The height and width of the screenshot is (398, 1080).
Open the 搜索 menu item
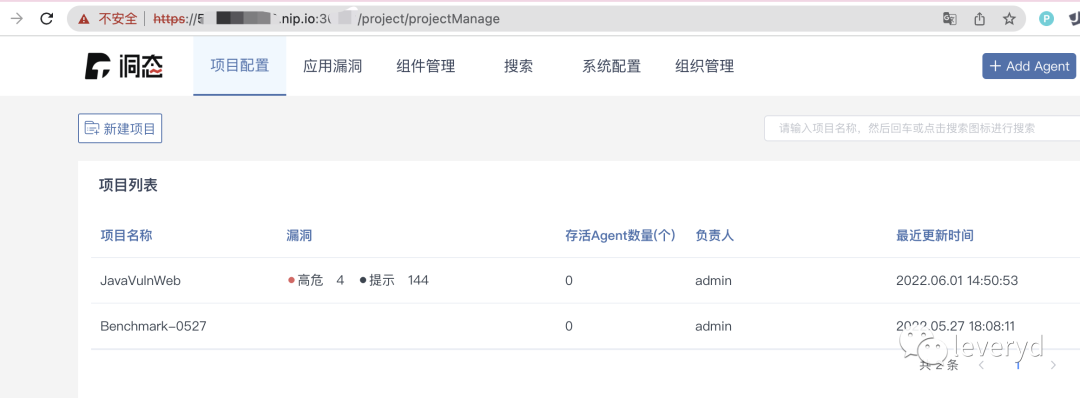(519, 66)
